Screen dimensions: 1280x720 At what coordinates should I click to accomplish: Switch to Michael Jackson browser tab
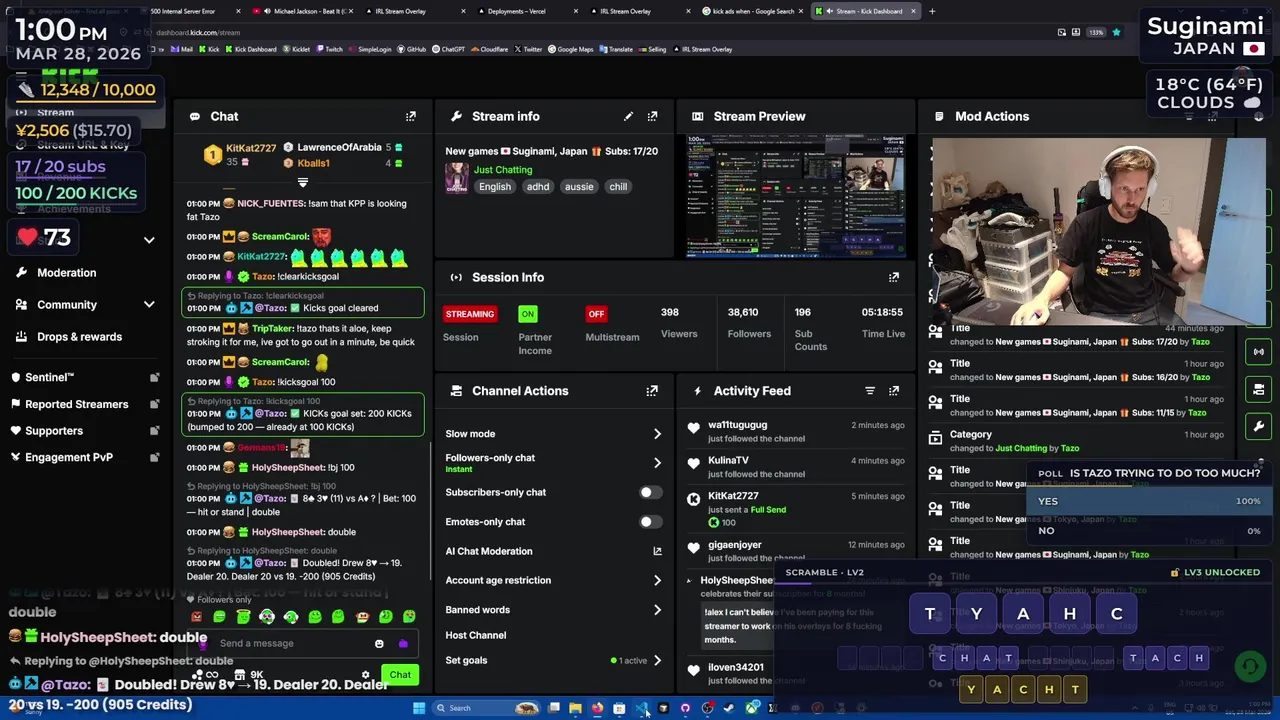click(303, 11)
